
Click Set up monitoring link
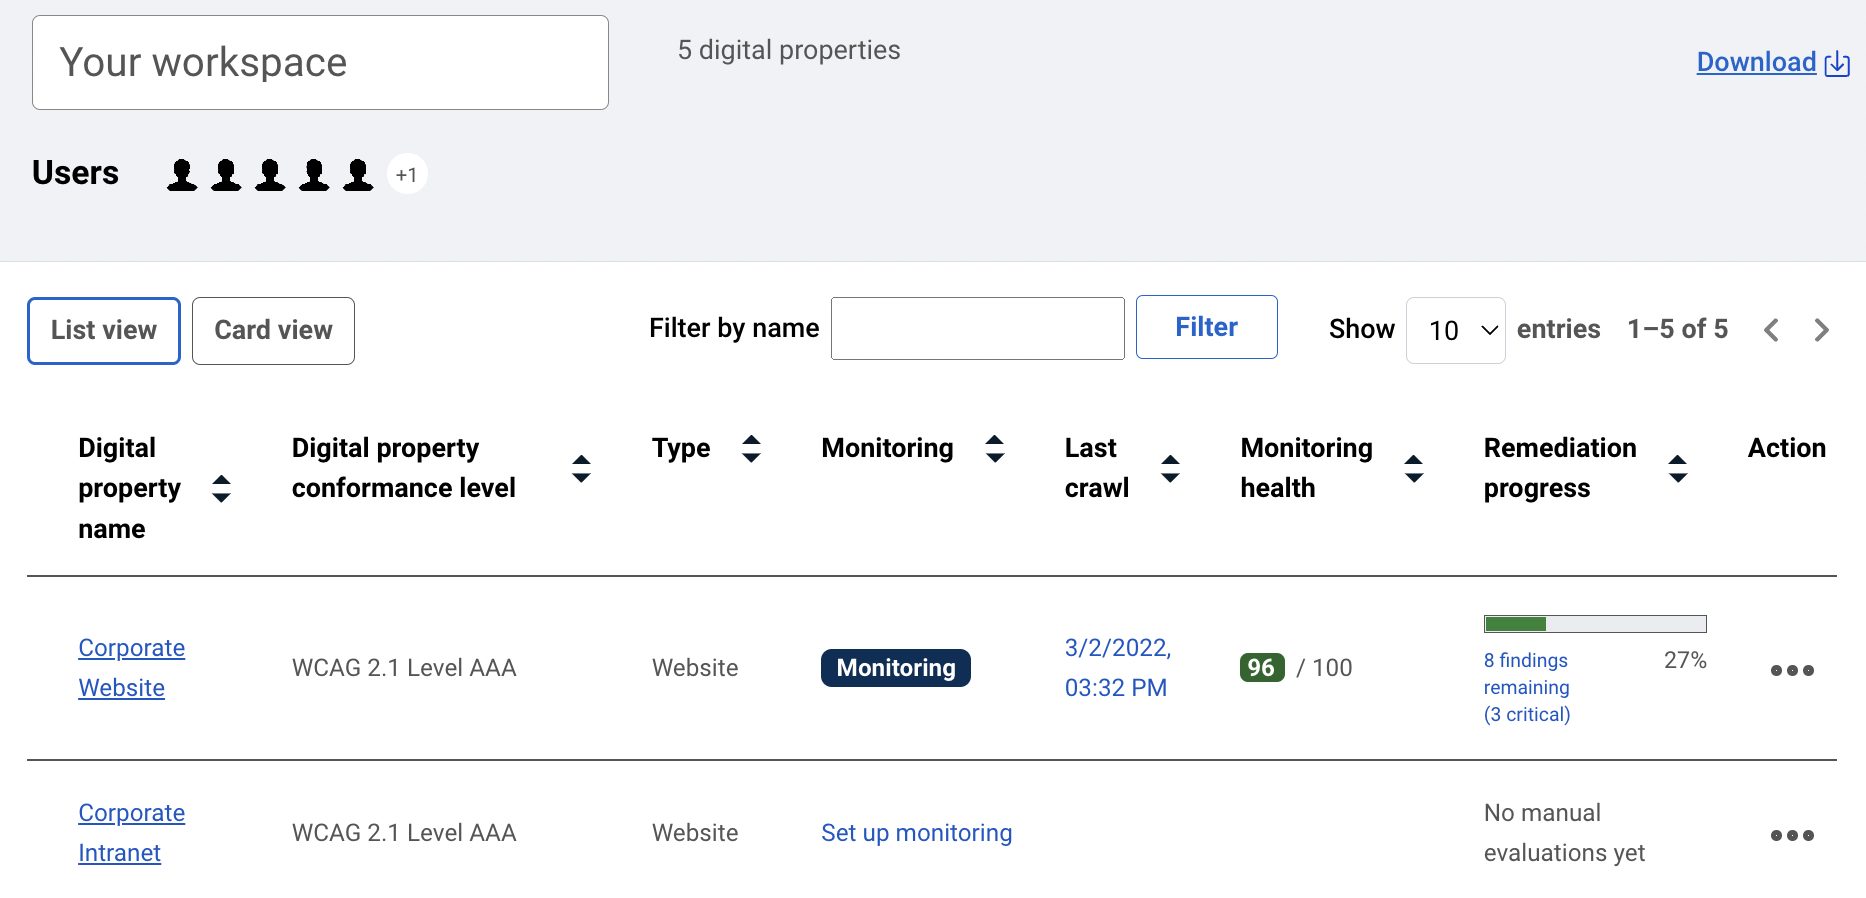click(x=917, y=833)
